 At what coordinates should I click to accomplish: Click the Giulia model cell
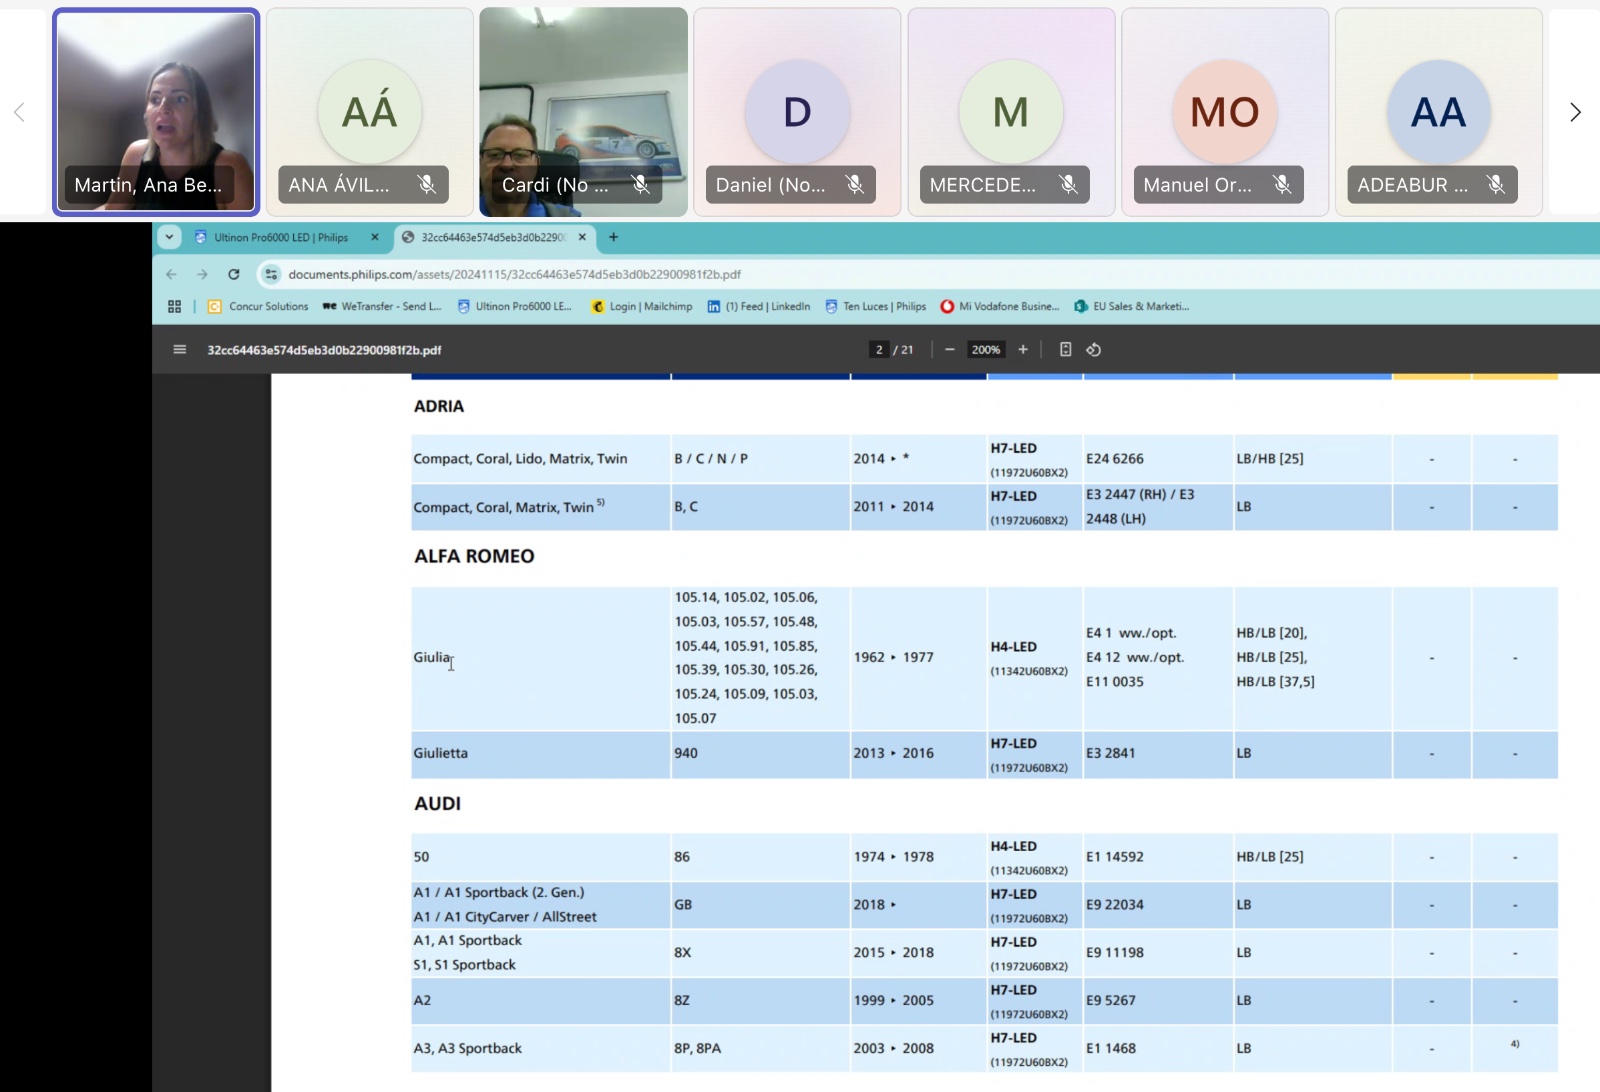tap(540, 657)
